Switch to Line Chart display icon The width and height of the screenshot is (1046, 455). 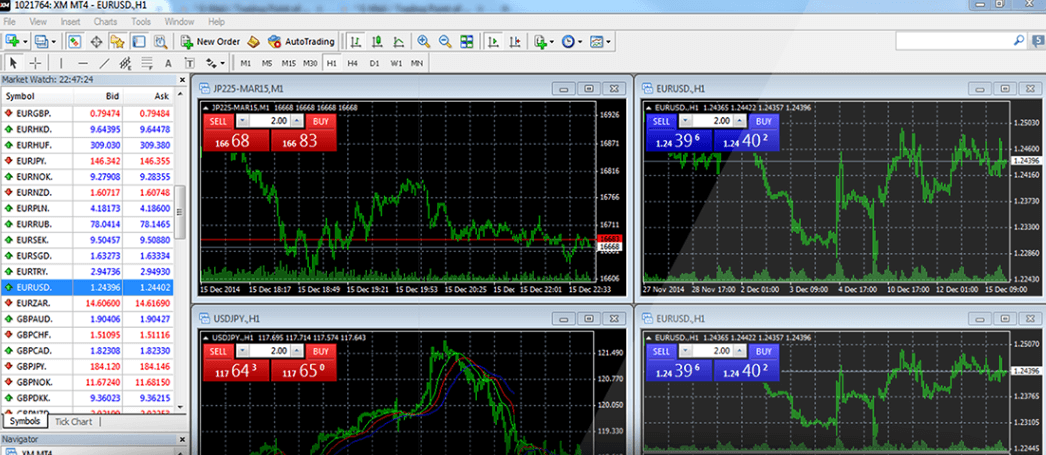[x=398, y=41]
